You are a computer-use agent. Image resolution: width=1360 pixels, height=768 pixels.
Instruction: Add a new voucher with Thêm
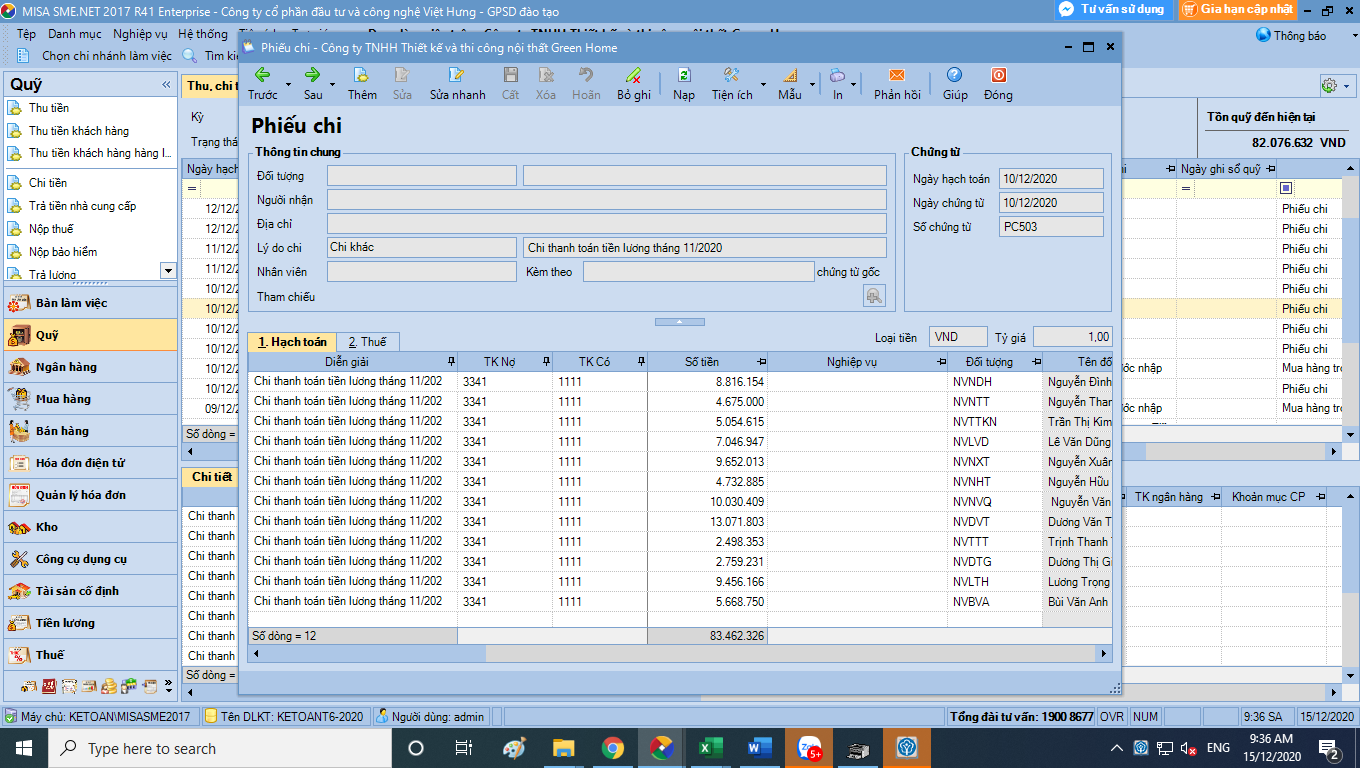pyautogui.click(x=362, y=83)
